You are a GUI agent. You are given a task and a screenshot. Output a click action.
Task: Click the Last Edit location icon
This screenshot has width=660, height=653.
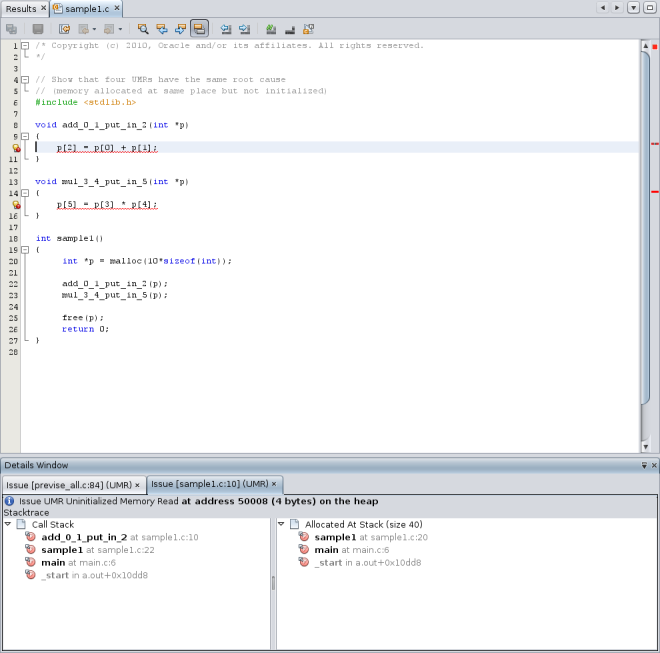(64, 29)
